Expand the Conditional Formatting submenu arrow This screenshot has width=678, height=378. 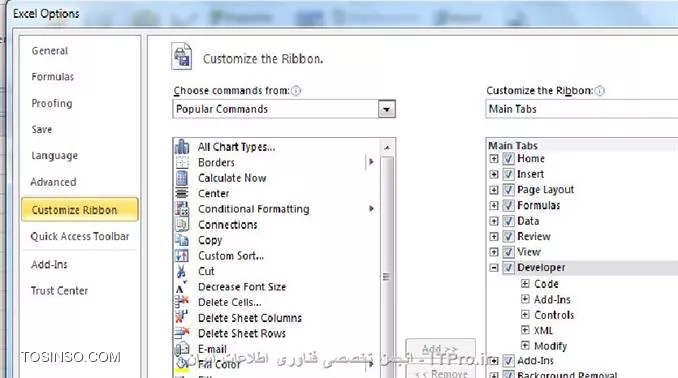371,209
